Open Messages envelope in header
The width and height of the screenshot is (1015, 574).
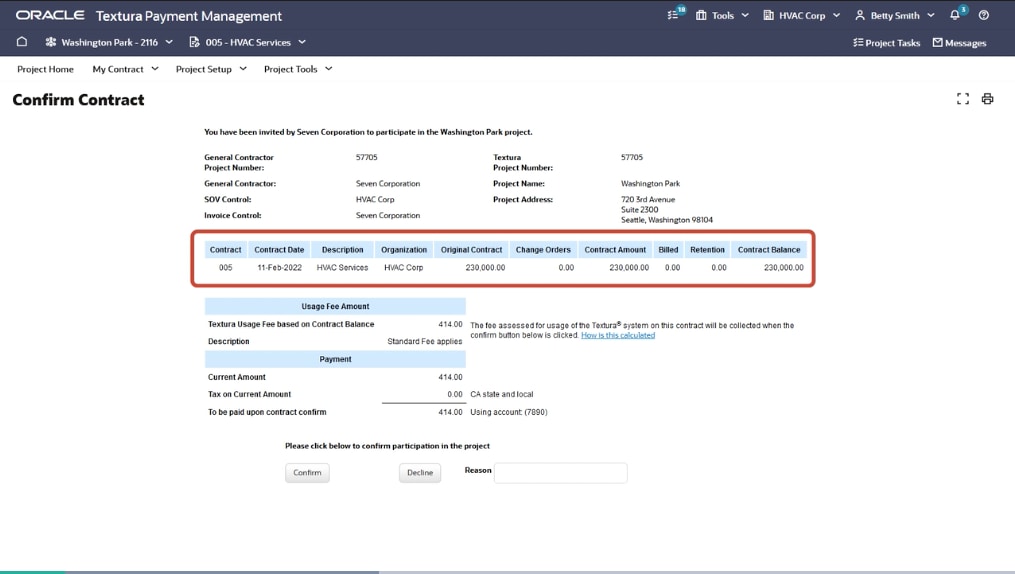click(959, 43)
